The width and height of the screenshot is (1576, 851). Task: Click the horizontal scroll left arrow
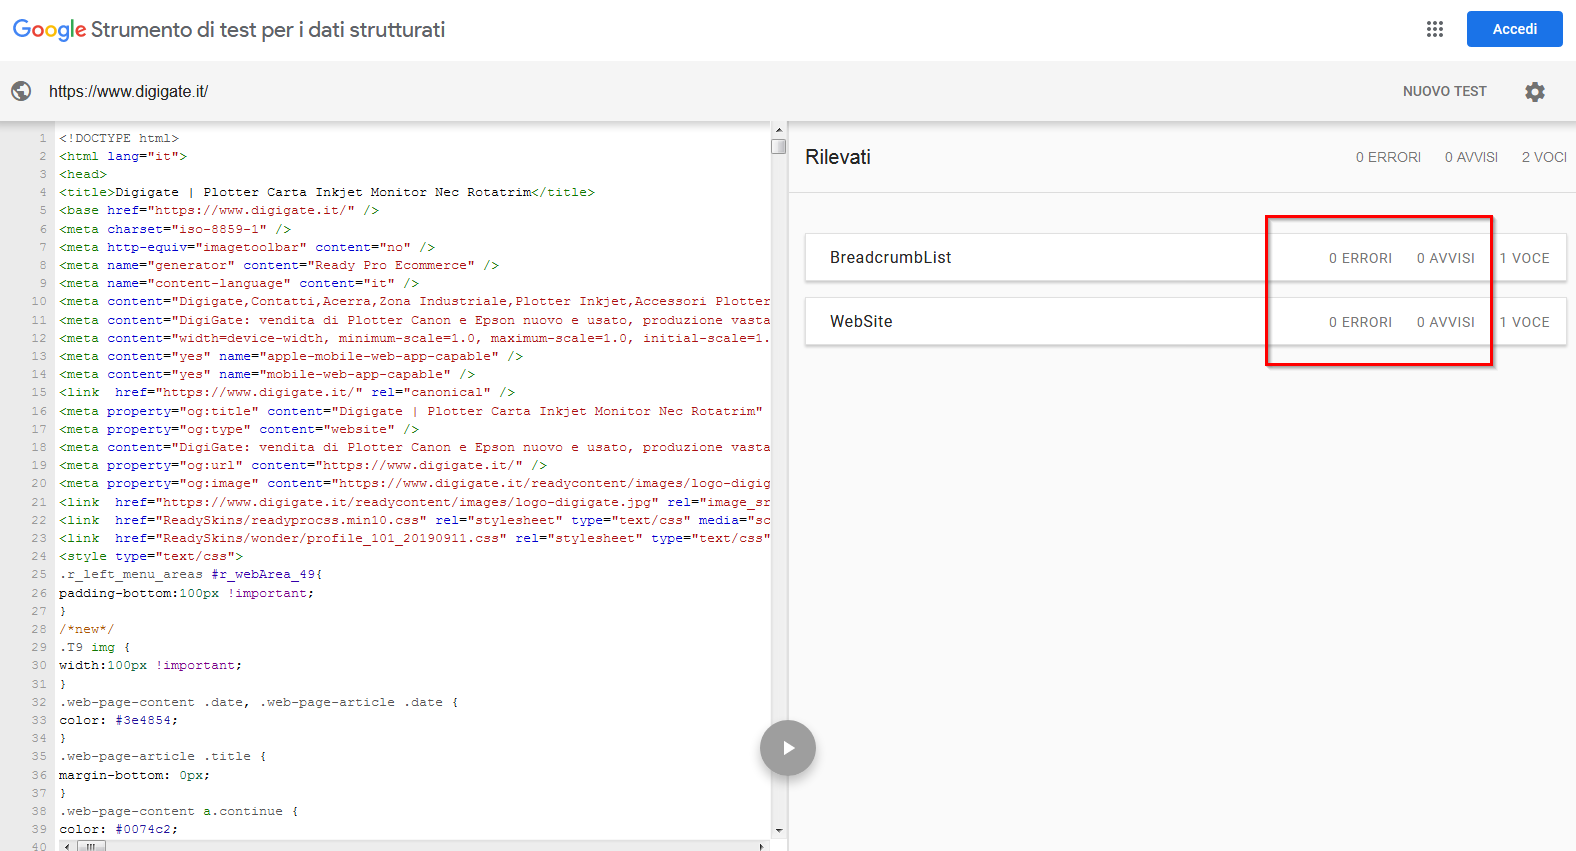tap(67, 846)
